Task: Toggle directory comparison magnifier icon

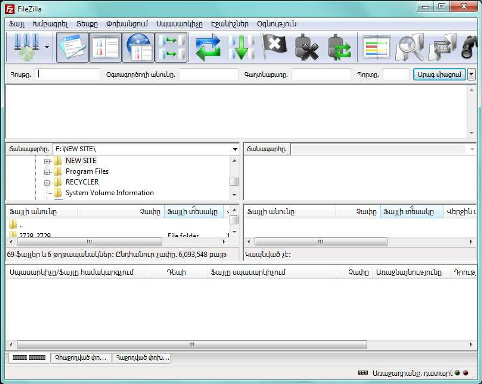Action: 409,47
